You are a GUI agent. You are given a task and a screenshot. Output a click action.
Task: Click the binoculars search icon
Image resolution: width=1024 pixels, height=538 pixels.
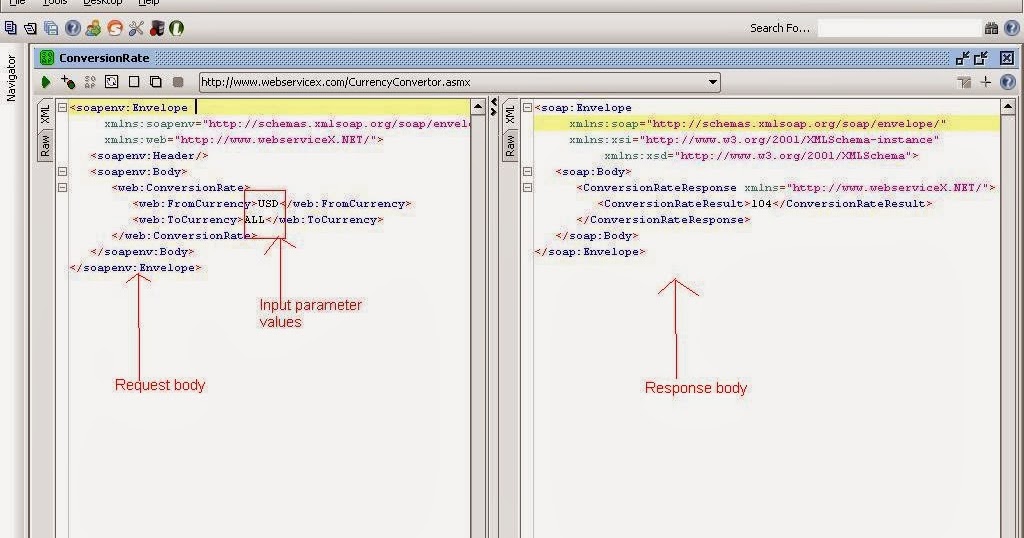tap(991, 28)
